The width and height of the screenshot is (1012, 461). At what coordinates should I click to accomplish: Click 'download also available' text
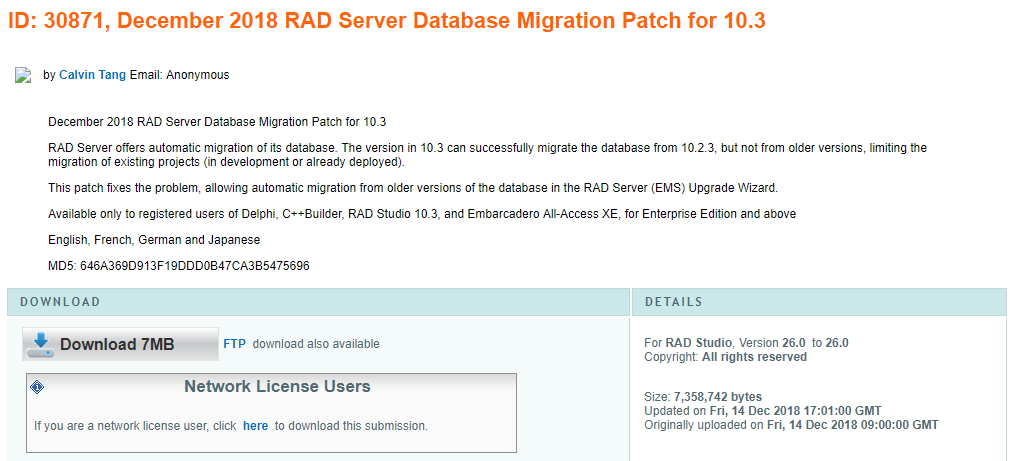click(x=316, y=344)
